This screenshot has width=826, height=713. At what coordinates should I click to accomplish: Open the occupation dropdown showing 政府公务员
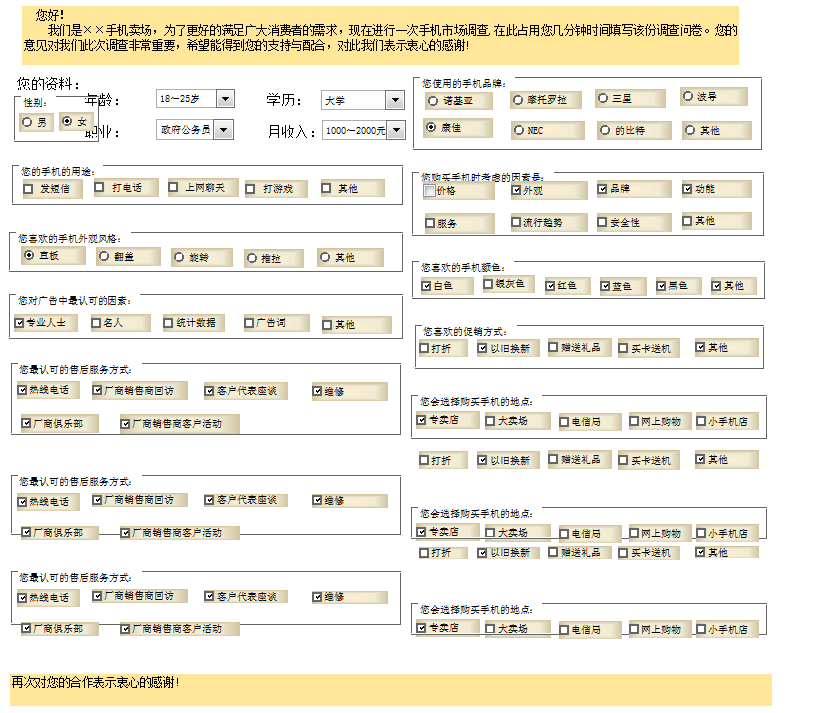click(x=195, y=130)
